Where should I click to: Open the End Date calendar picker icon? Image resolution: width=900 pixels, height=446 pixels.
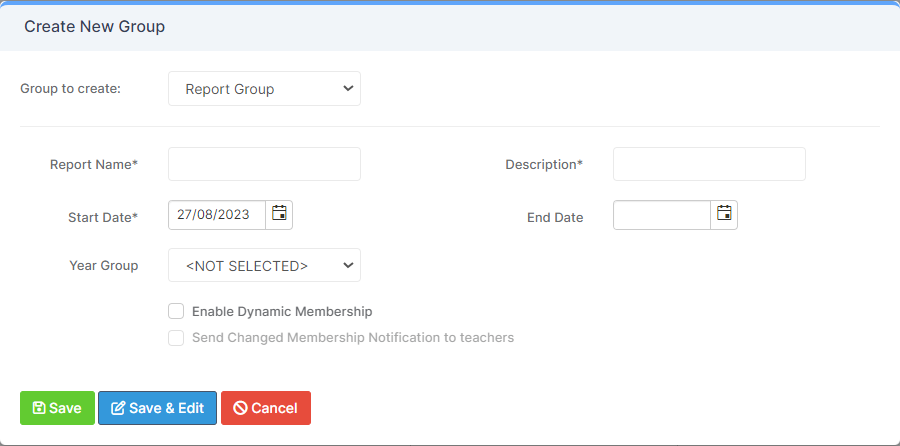point(724,214)
